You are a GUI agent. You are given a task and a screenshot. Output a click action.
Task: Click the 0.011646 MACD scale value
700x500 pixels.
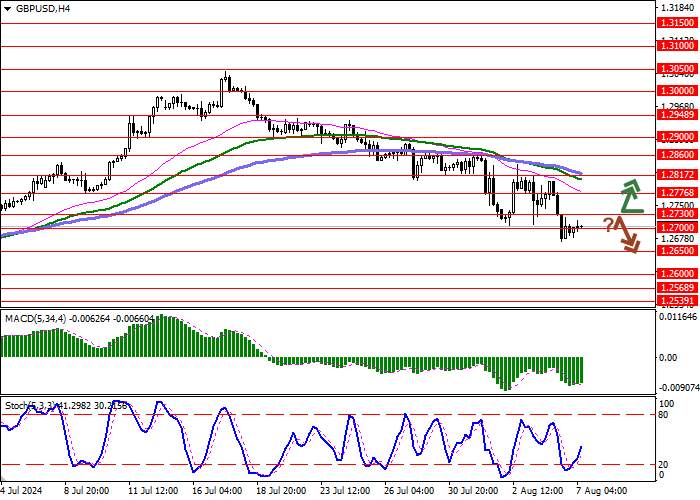[x=678, y=317]
